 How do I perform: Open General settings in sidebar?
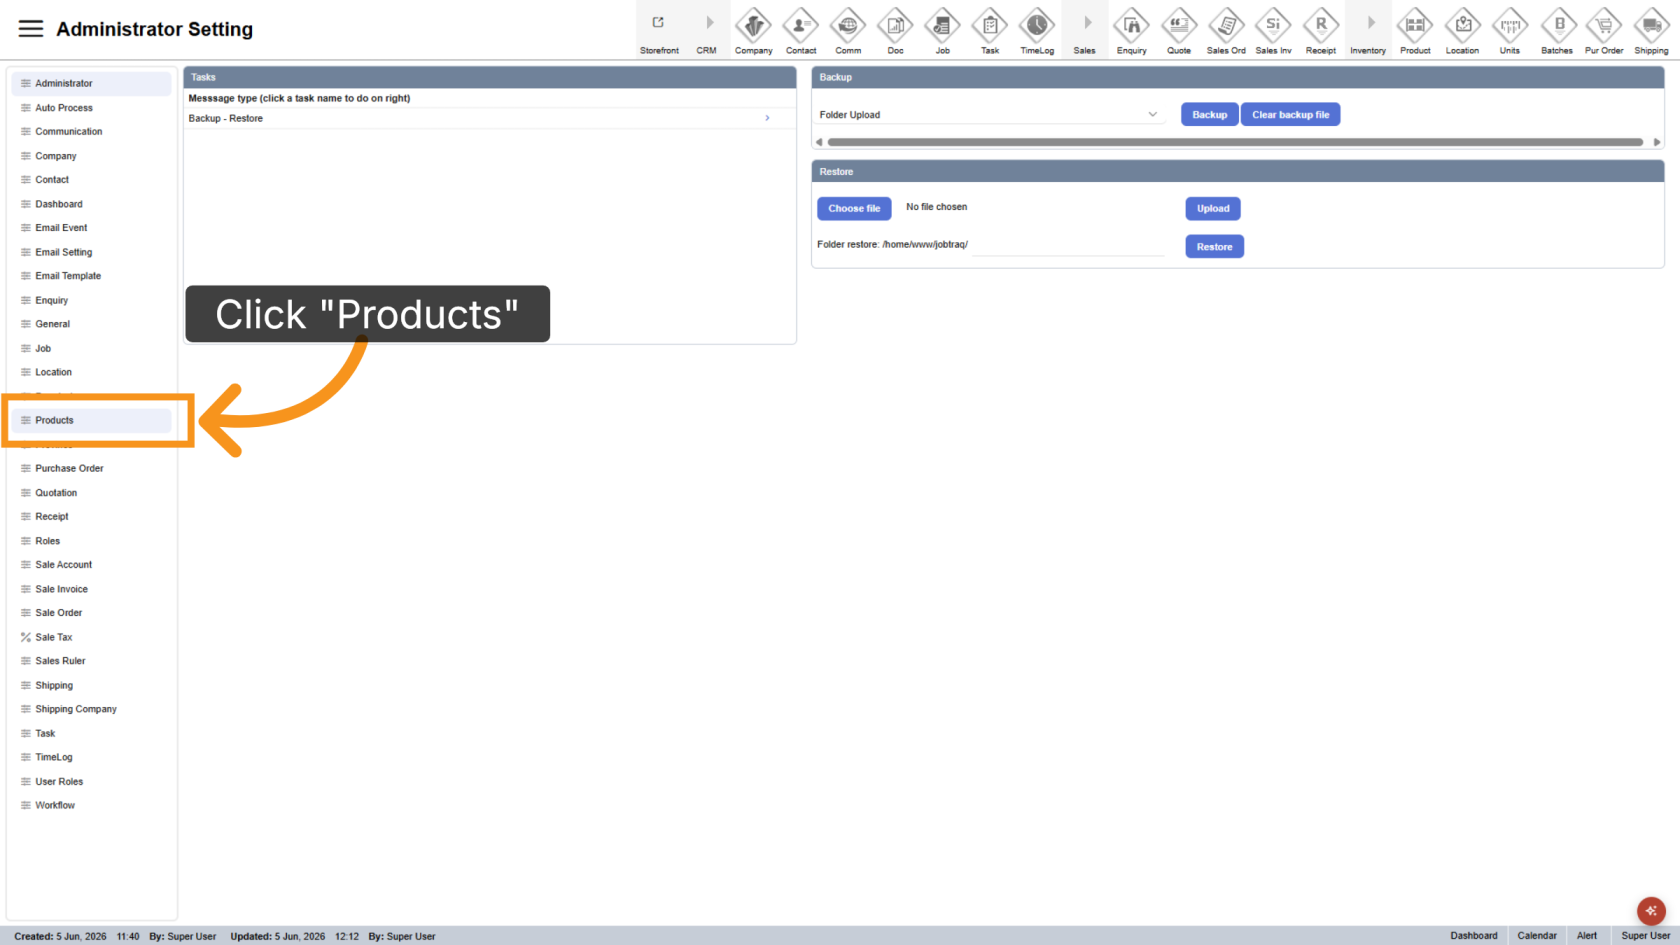coord(91,324)
